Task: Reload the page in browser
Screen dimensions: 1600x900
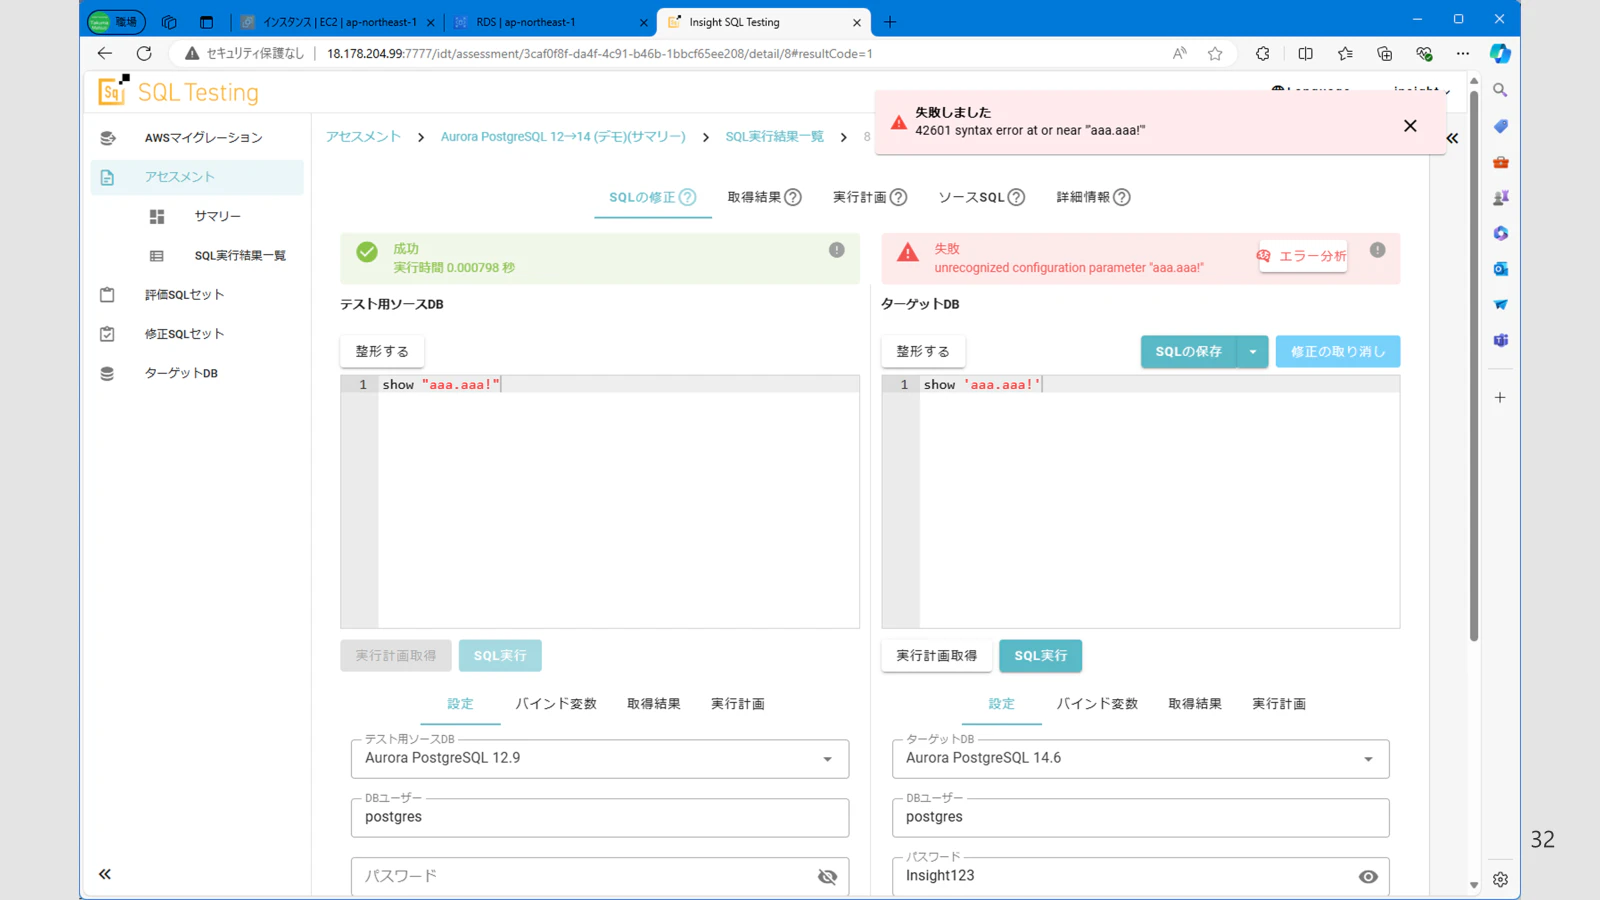Action: [x=144, y=54]
